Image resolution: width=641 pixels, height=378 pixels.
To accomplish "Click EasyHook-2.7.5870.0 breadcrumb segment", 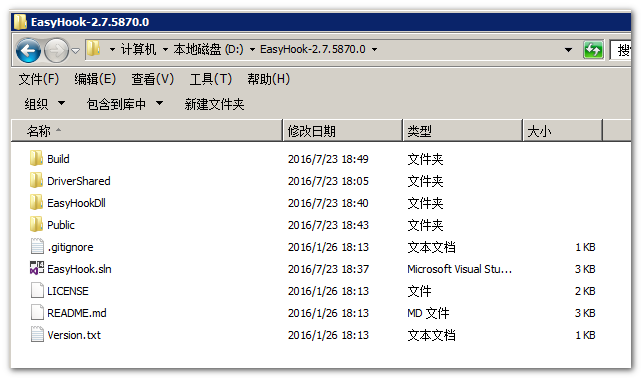I will coord(313,49).
